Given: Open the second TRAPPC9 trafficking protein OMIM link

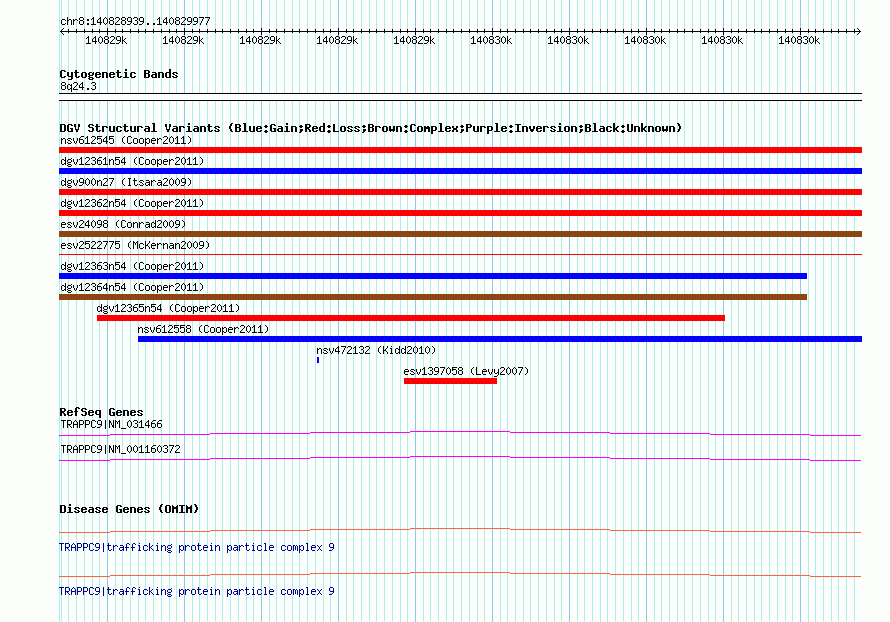Looking at the screenshot, I should click(197, 591).
